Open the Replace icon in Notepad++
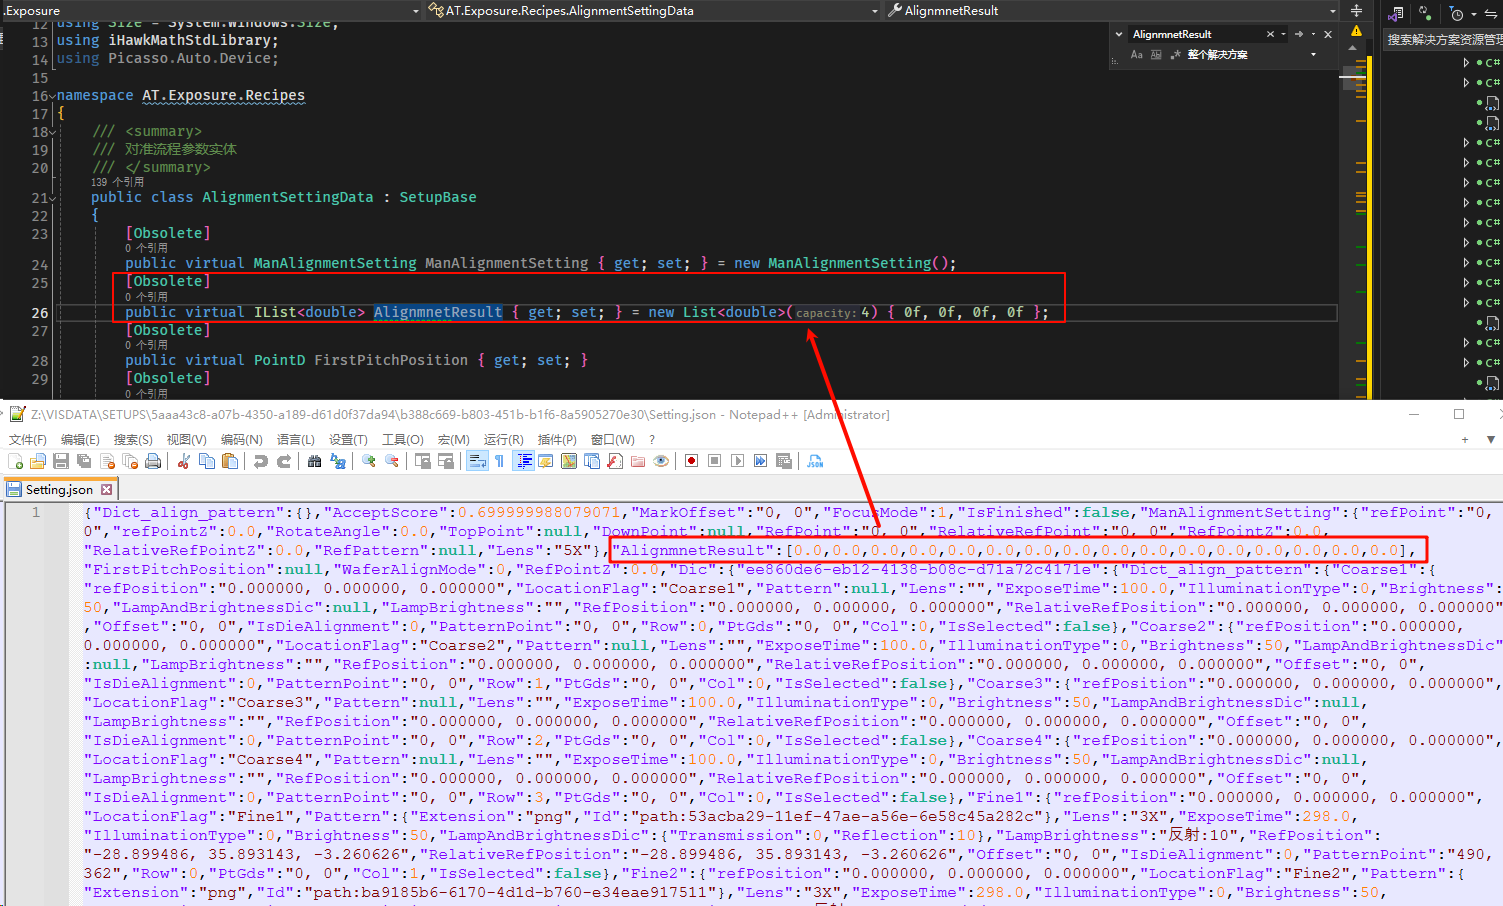This screenshot has width=1503, height=906. (338, 461)
